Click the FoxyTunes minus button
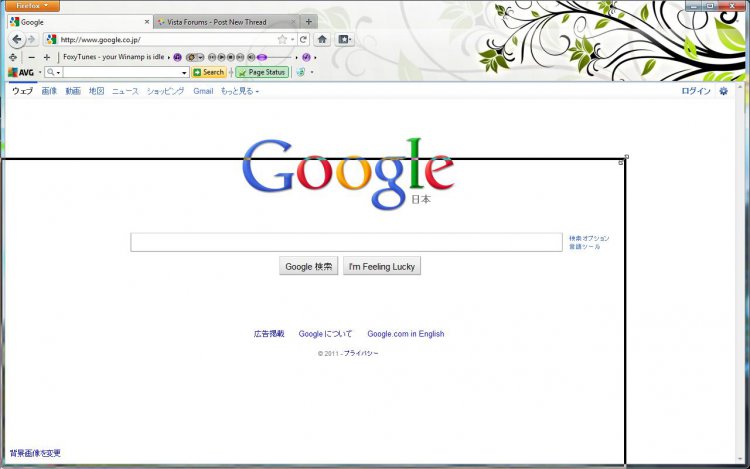 click(x=32, y=57)
